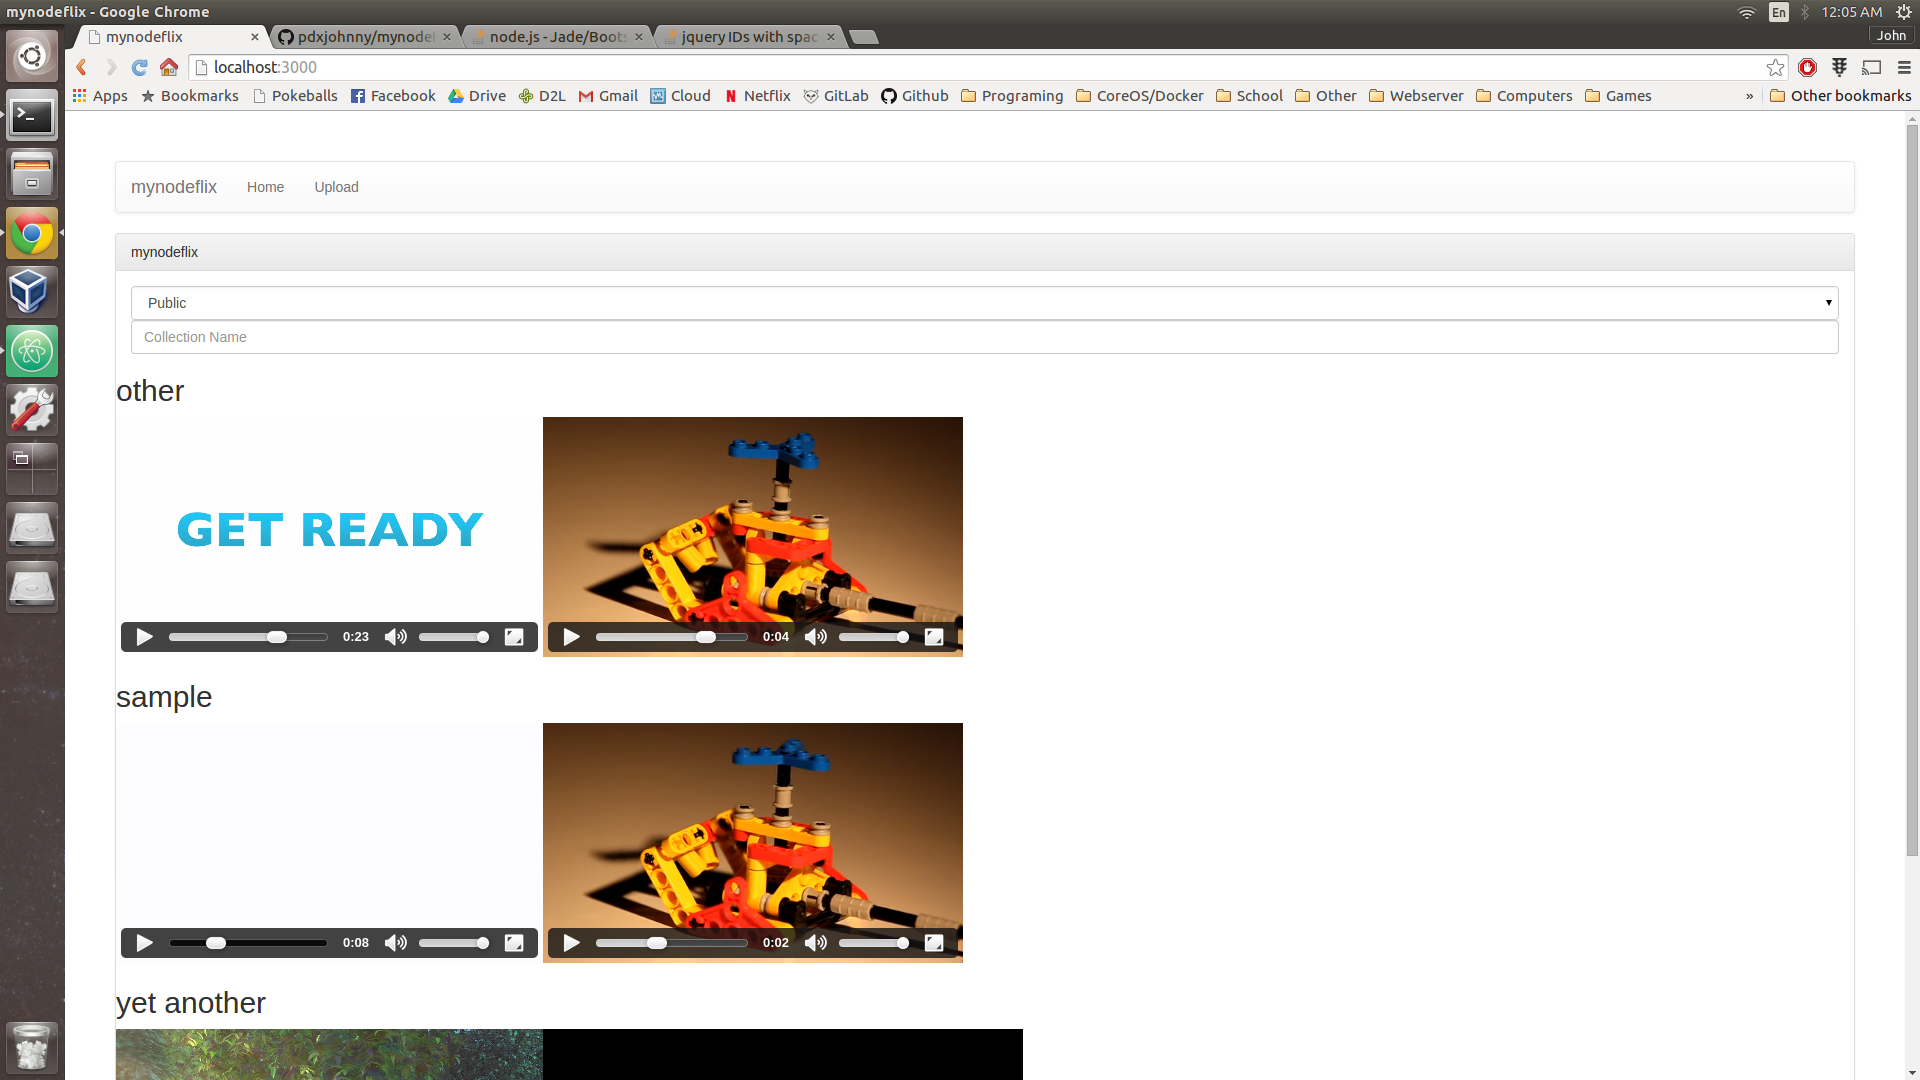Open the Public visibility dropdown
The image size is (1920, 1080).
[x=984, y=303]
